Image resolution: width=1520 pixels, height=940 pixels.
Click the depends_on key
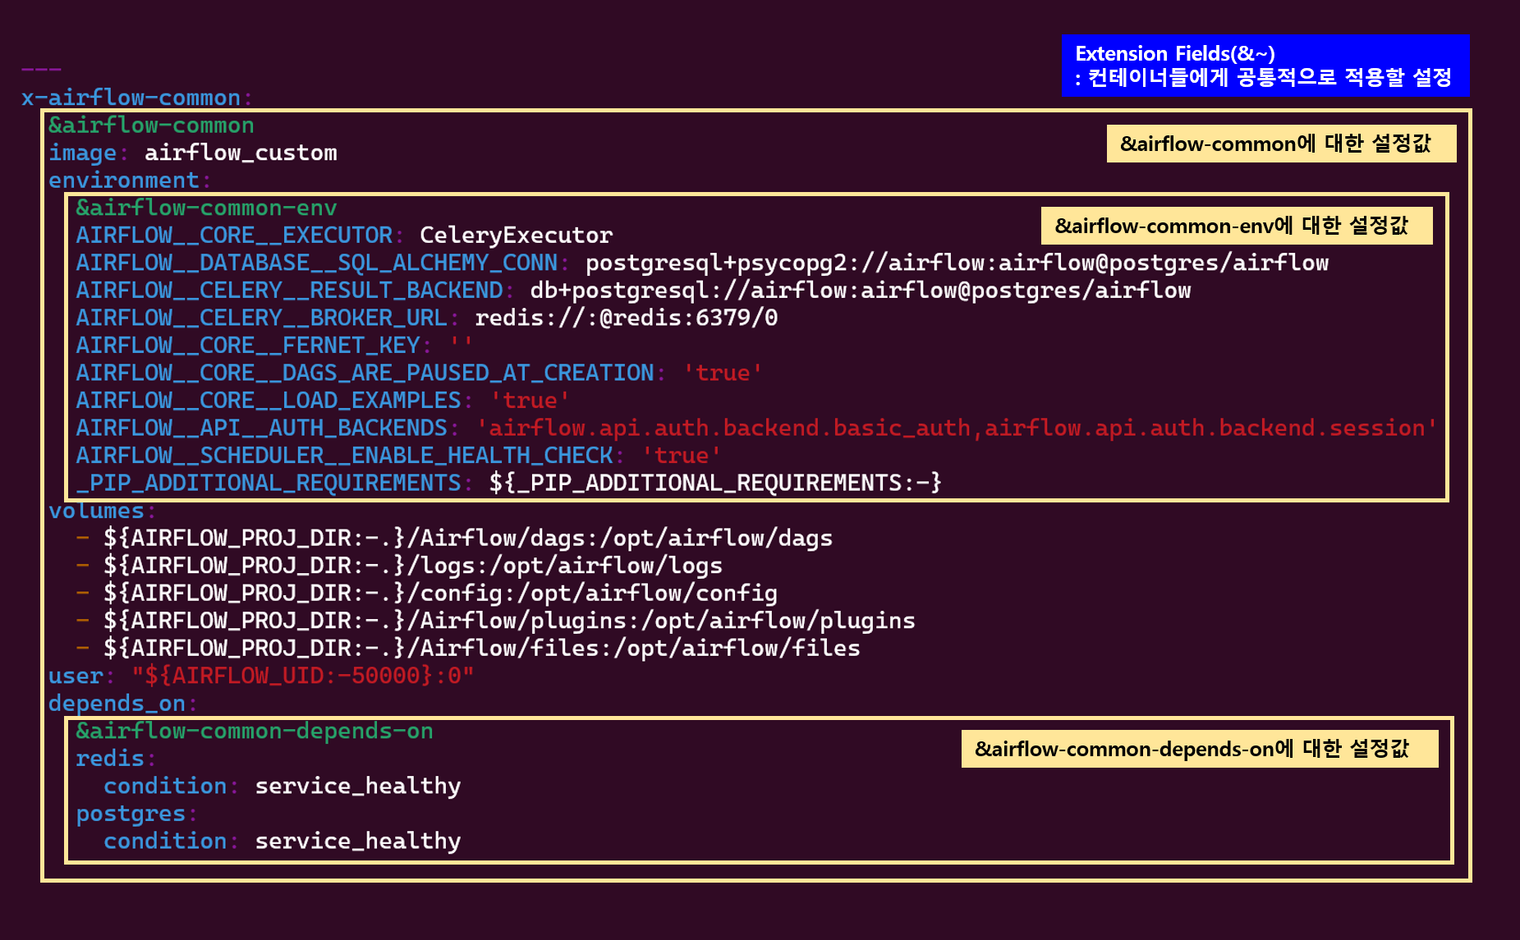pos(117,703)
